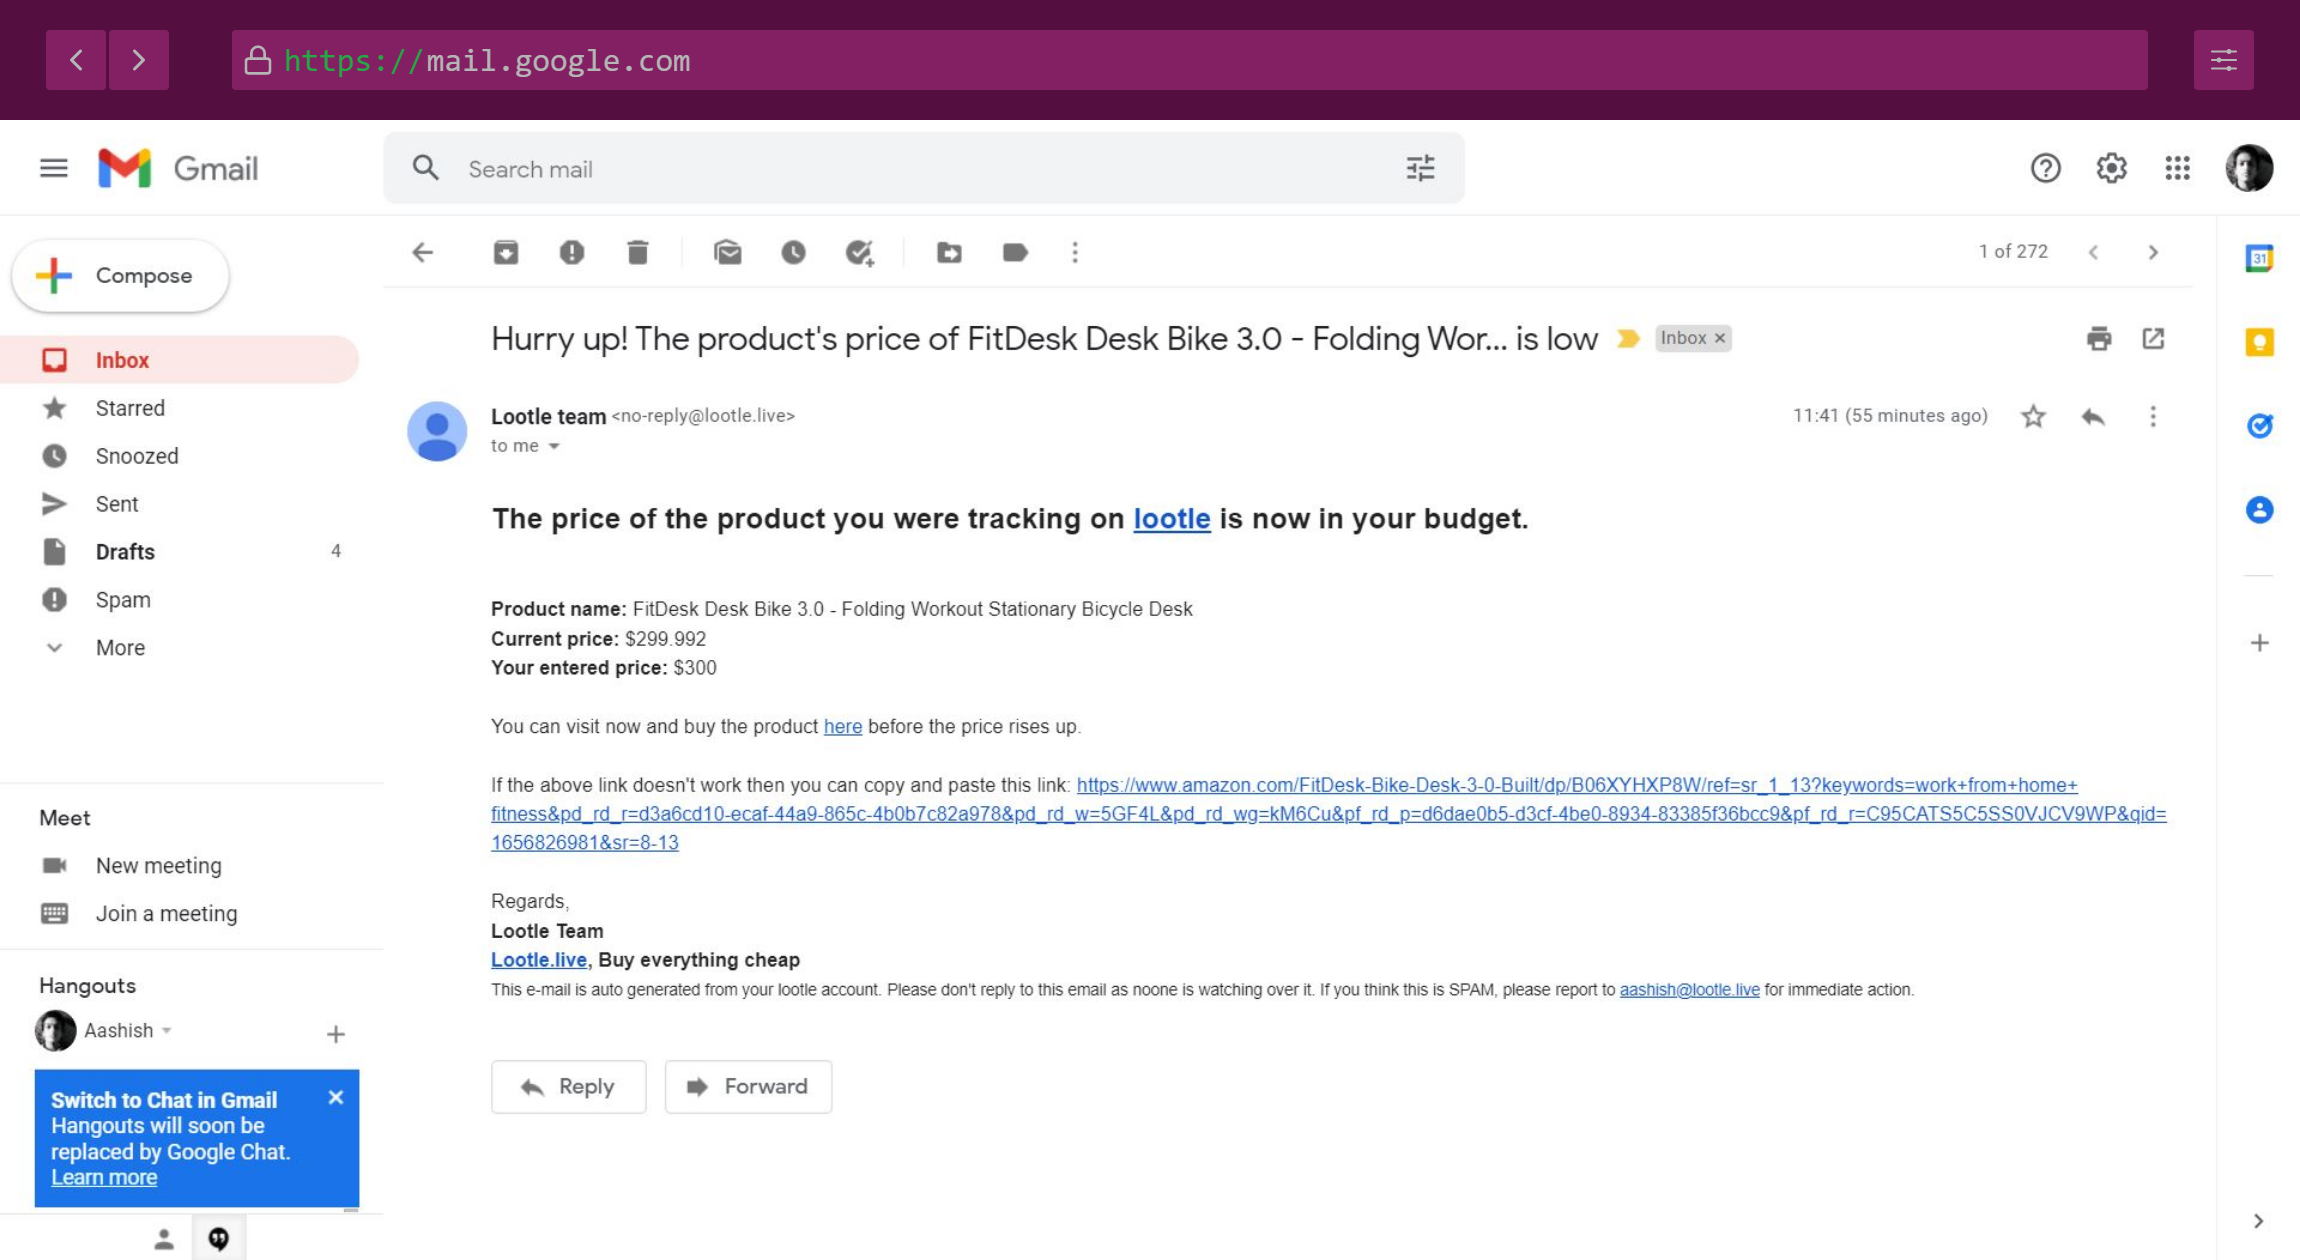Click the Forward button below the email
The width and height of the screenshot is (2300, 1260).
coord(748,1087)
